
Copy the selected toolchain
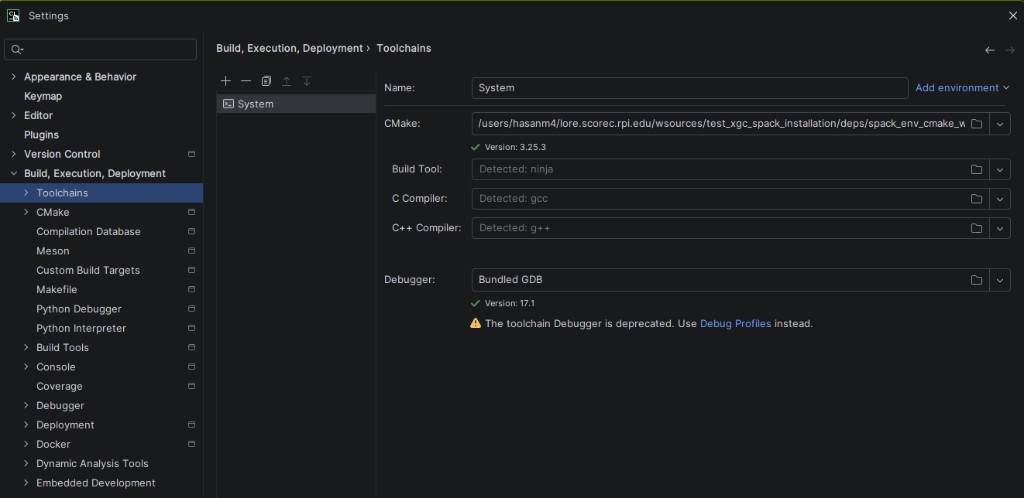[266, 81]
